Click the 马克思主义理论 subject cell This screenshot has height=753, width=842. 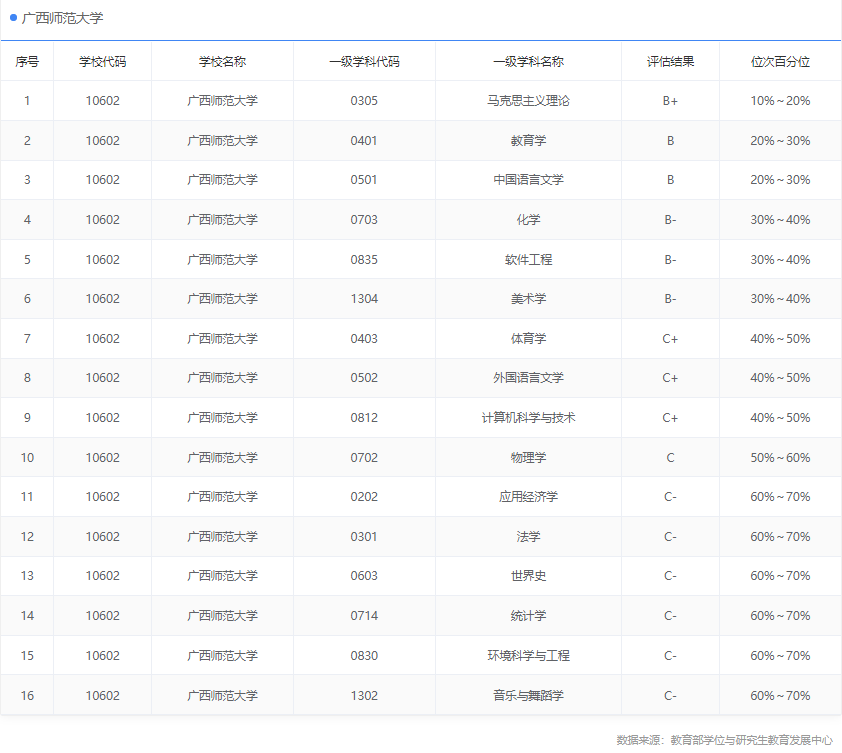tap(528, 101)
